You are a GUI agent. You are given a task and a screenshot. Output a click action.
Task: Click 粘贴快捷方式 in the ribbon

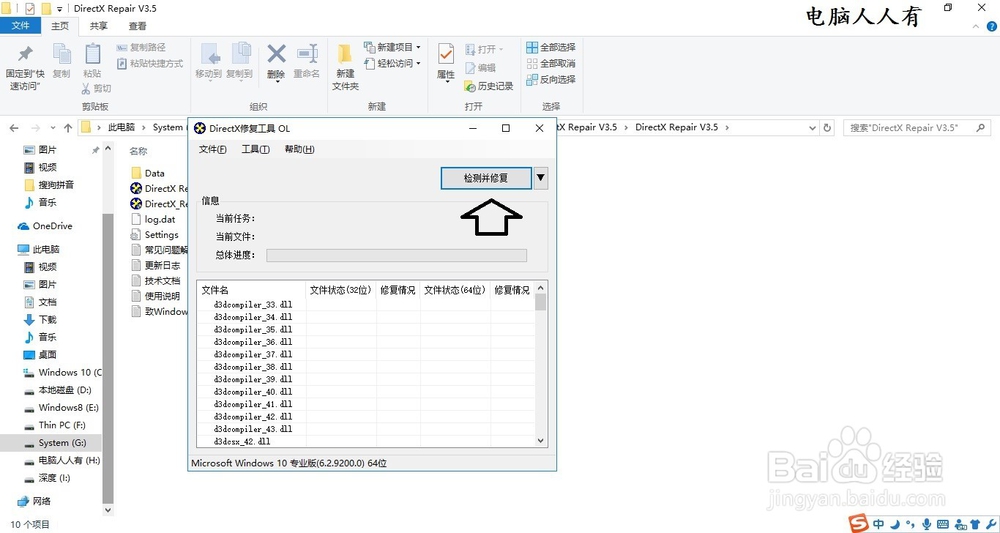tap(150, 63)
